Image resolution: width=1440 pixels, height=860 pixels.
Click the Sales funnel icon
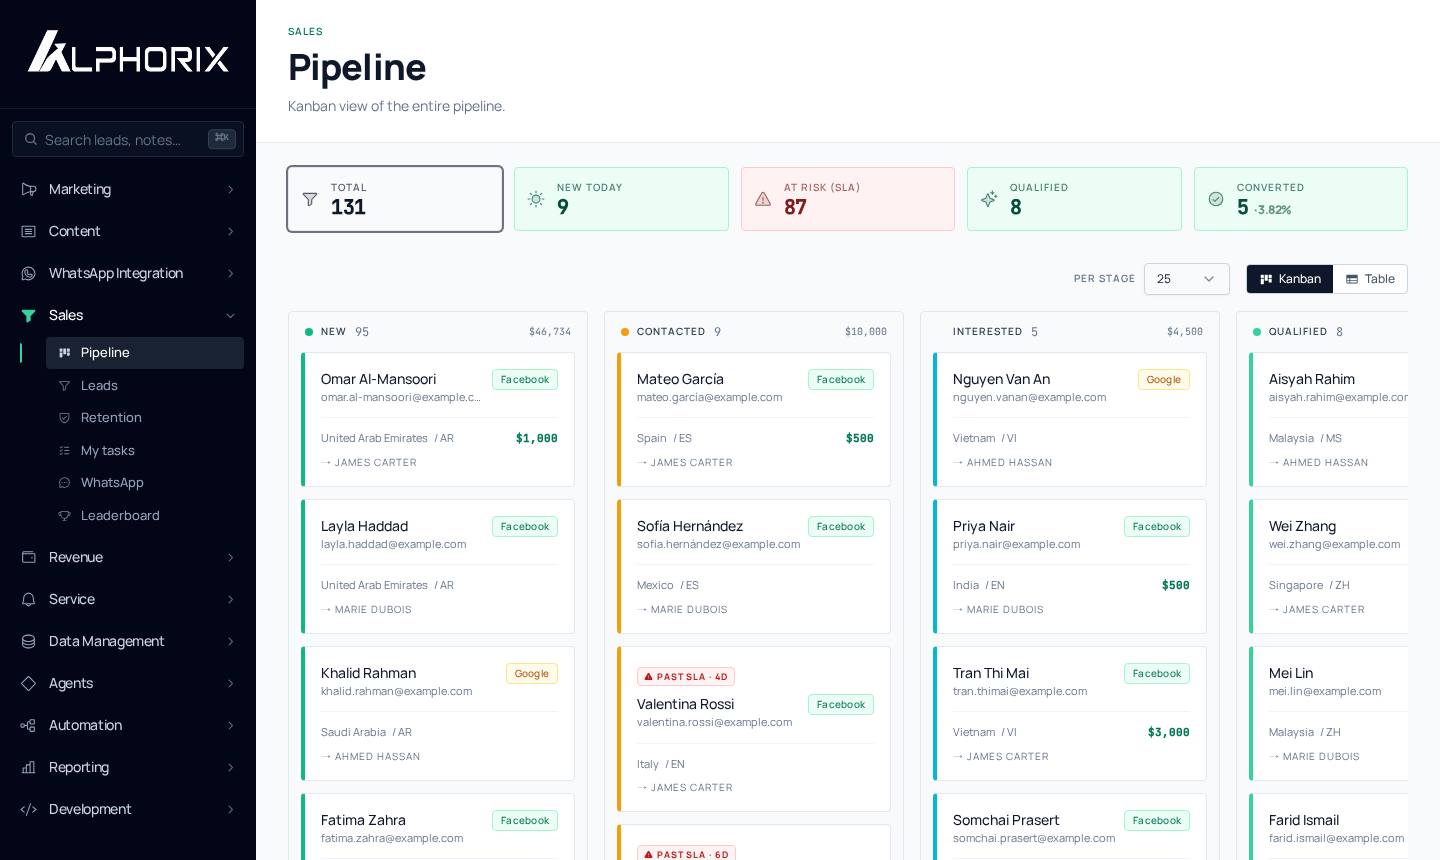click(29, 315)
